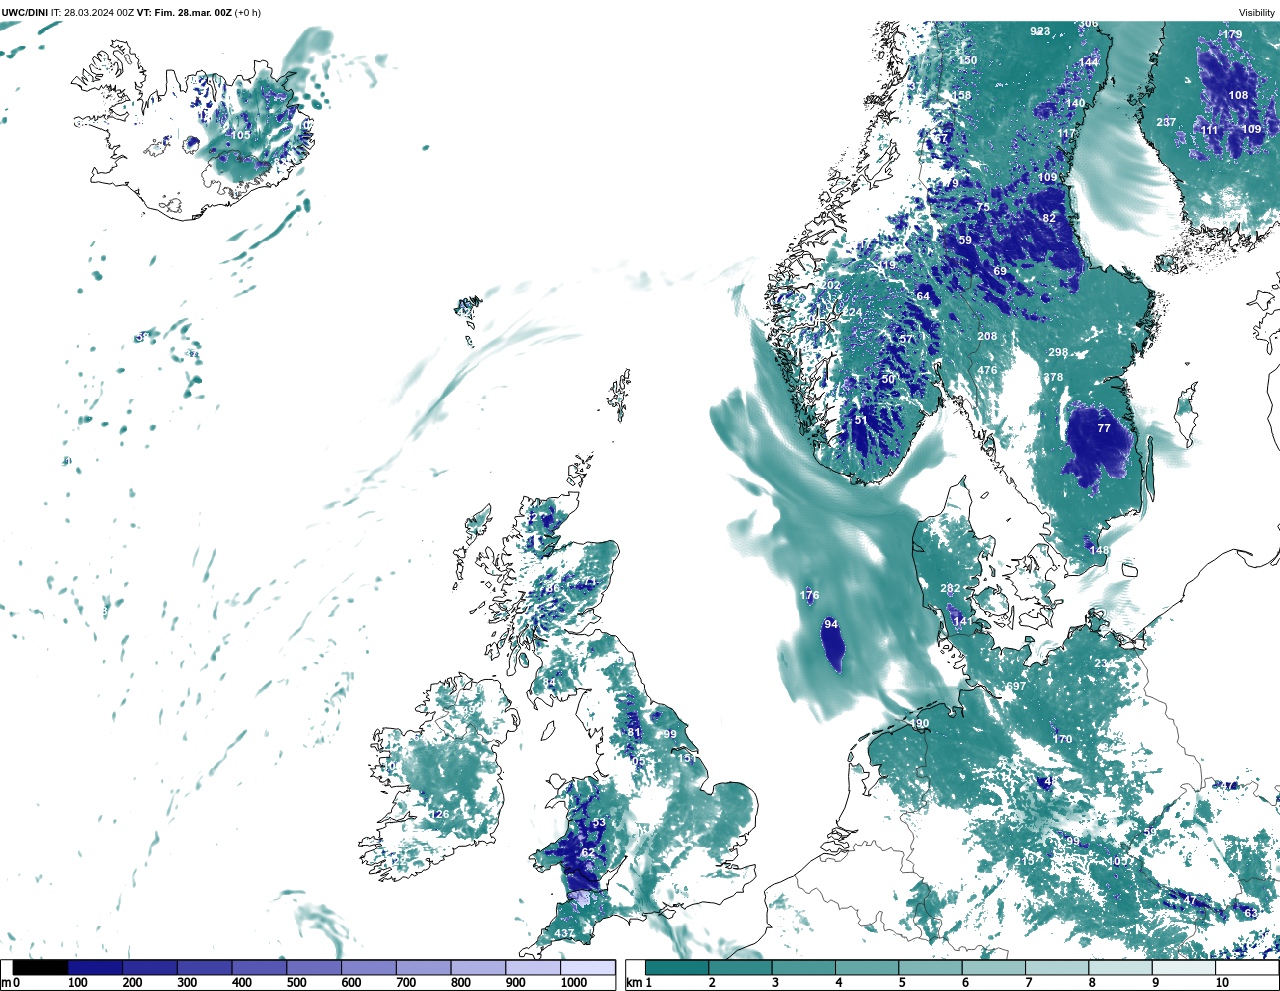Image resolution: width=1280 pixels, height=991 pixels.
Task: Select the black 0–100 m legend swatch
Action: (40, 968)
